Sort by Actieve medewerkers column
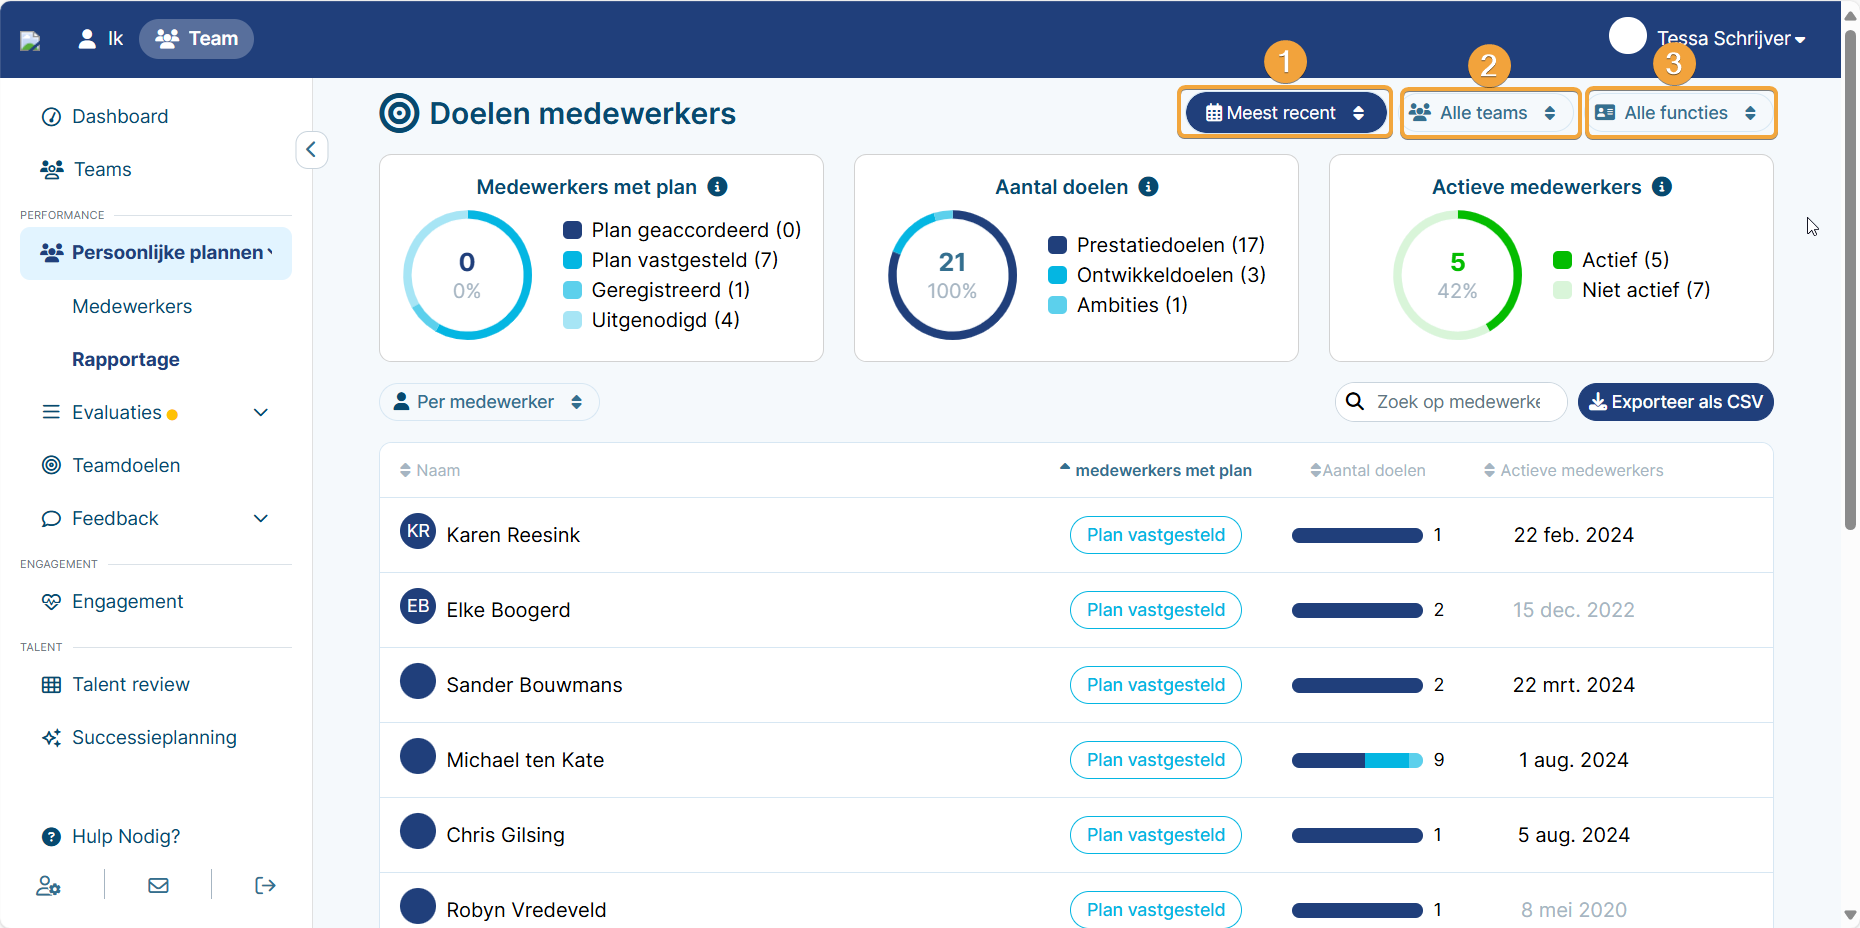Image resolution: width=1860 pixels, height=928 pixels. pos(1574,471)
